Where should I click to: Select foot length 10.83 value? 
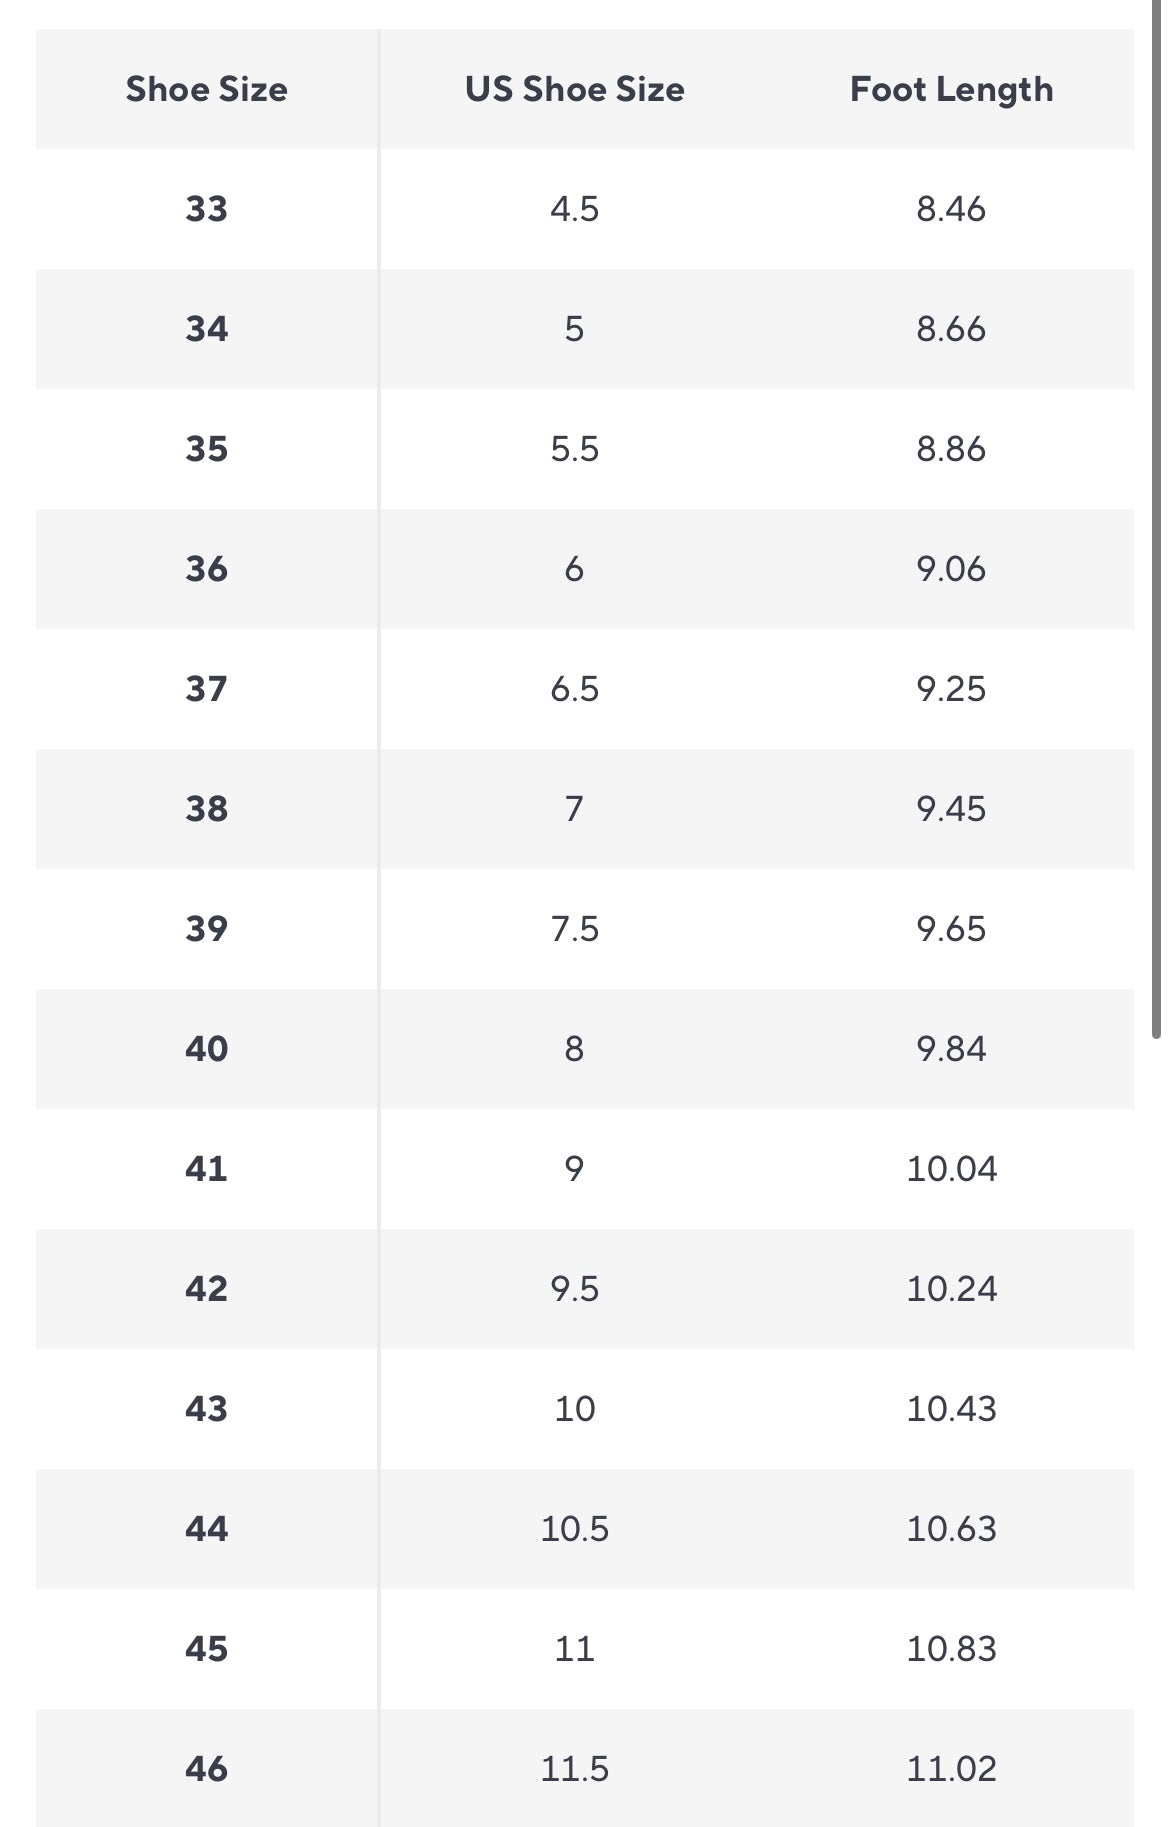(x=951, y=1649)
